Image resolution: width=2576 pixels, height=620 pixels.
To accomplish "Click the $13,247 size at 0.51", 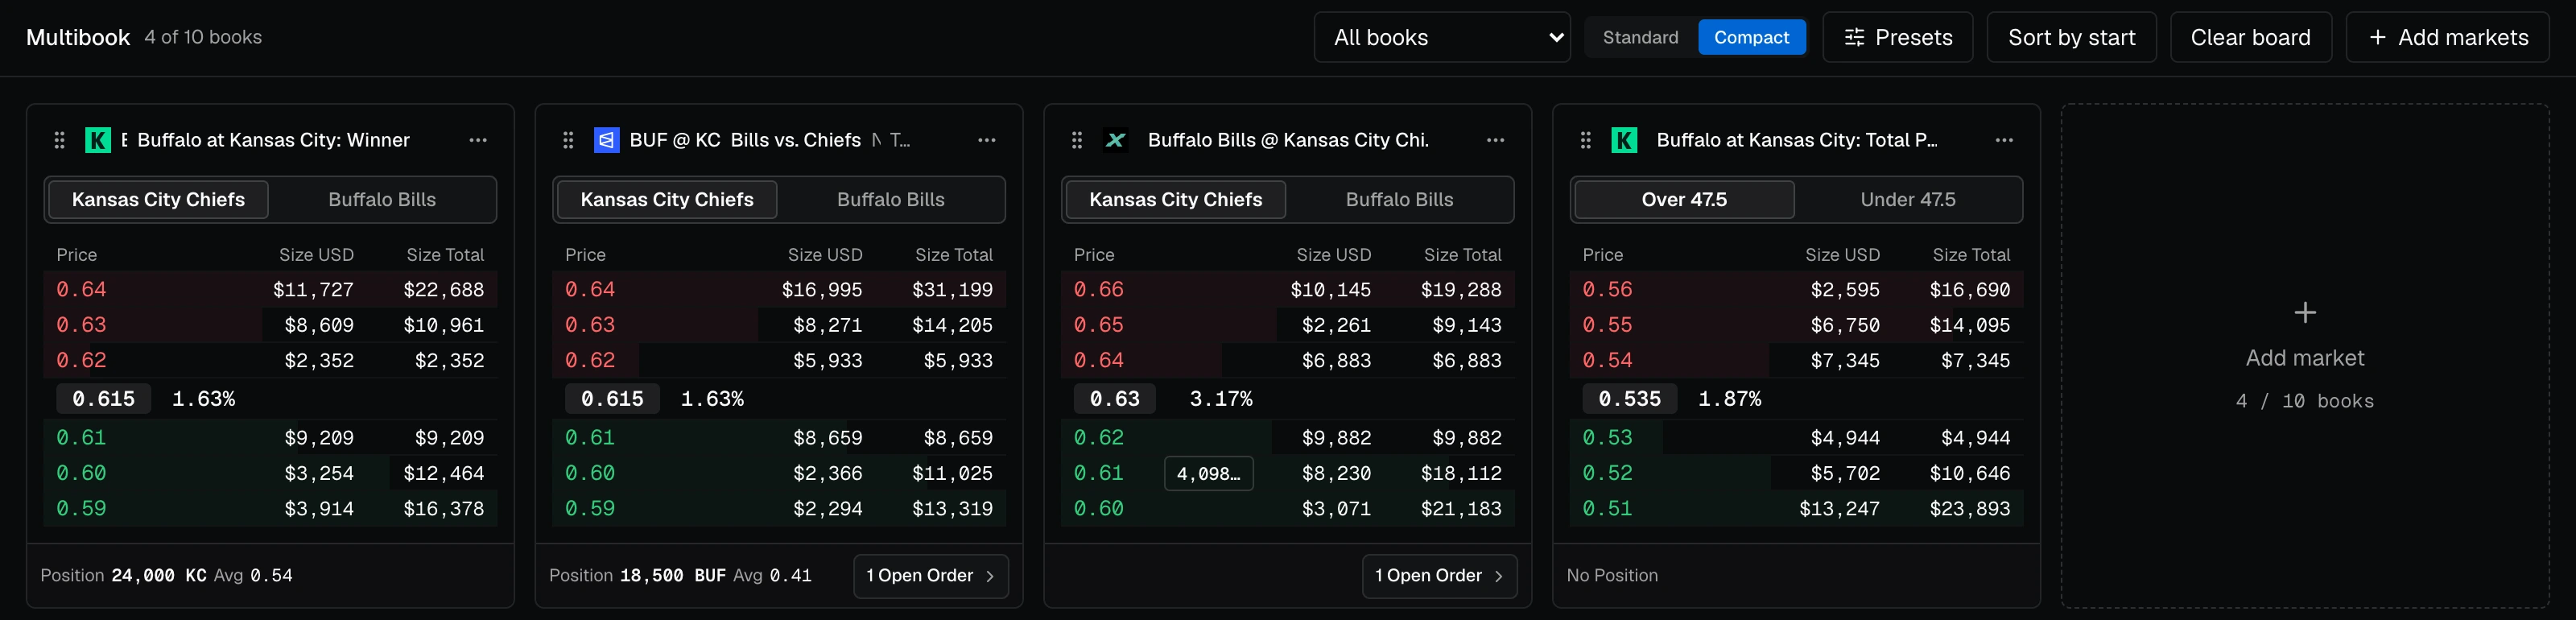I will pyautogui.click(x=1839, y=508).
